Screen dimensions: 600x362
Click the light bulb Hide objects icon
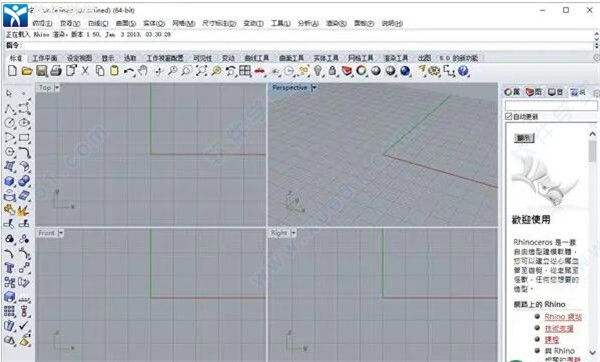[318, 71]
